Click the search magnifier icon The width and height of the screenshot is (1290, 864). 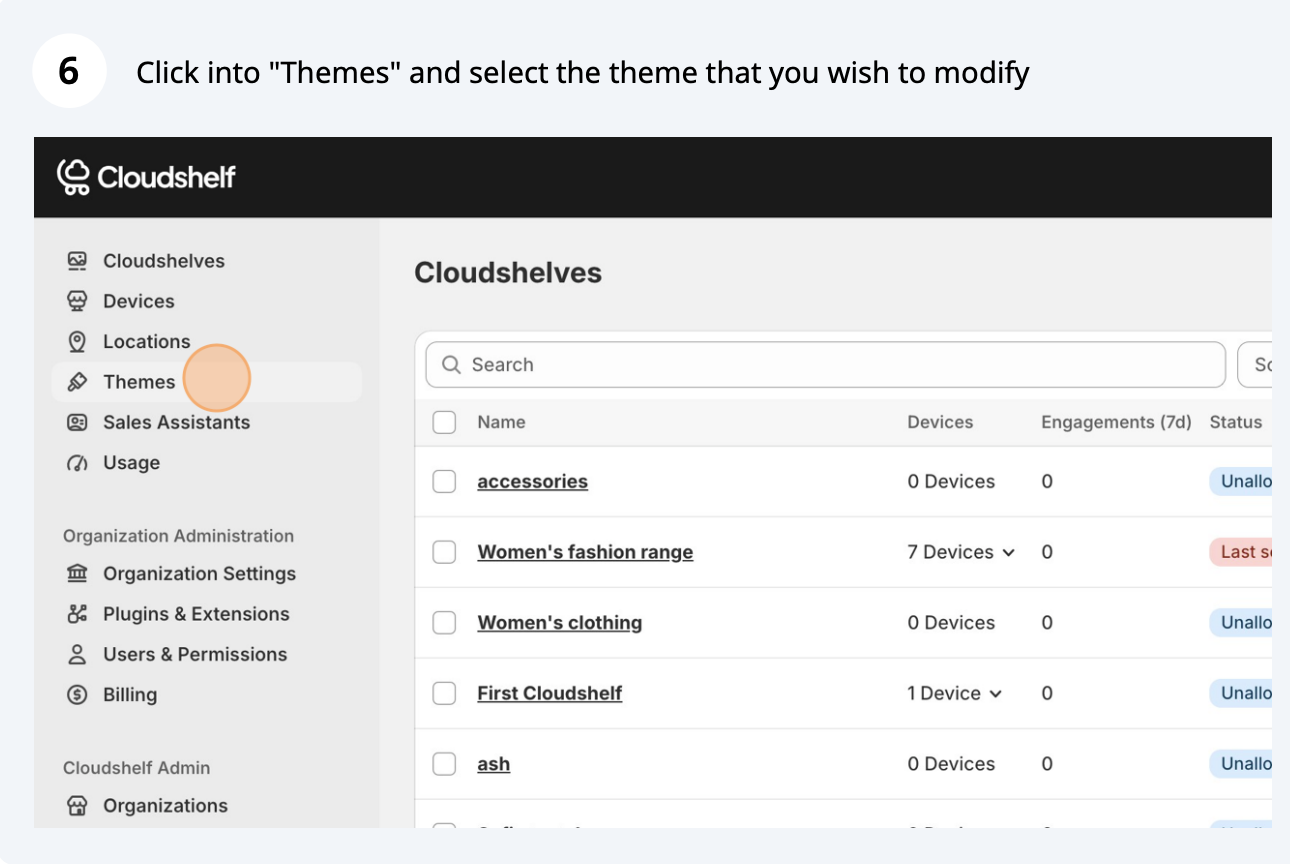(x=451, y=365)
